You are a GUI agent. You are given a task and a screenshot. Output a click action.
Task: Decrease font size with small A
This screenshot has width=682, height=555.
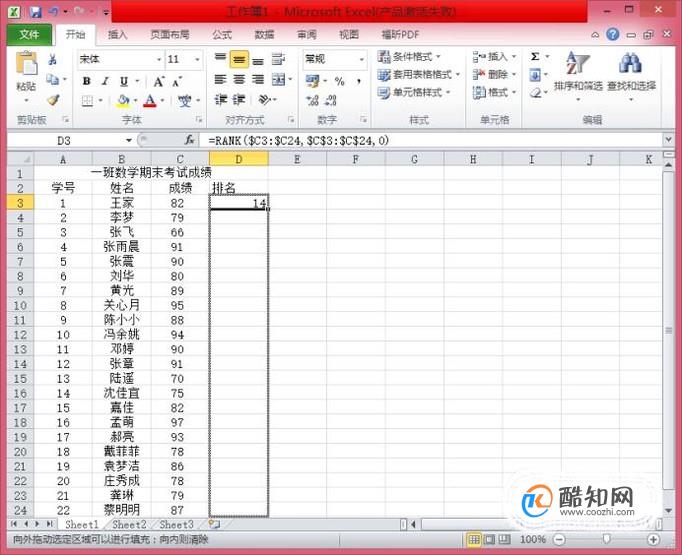[177, 81]
